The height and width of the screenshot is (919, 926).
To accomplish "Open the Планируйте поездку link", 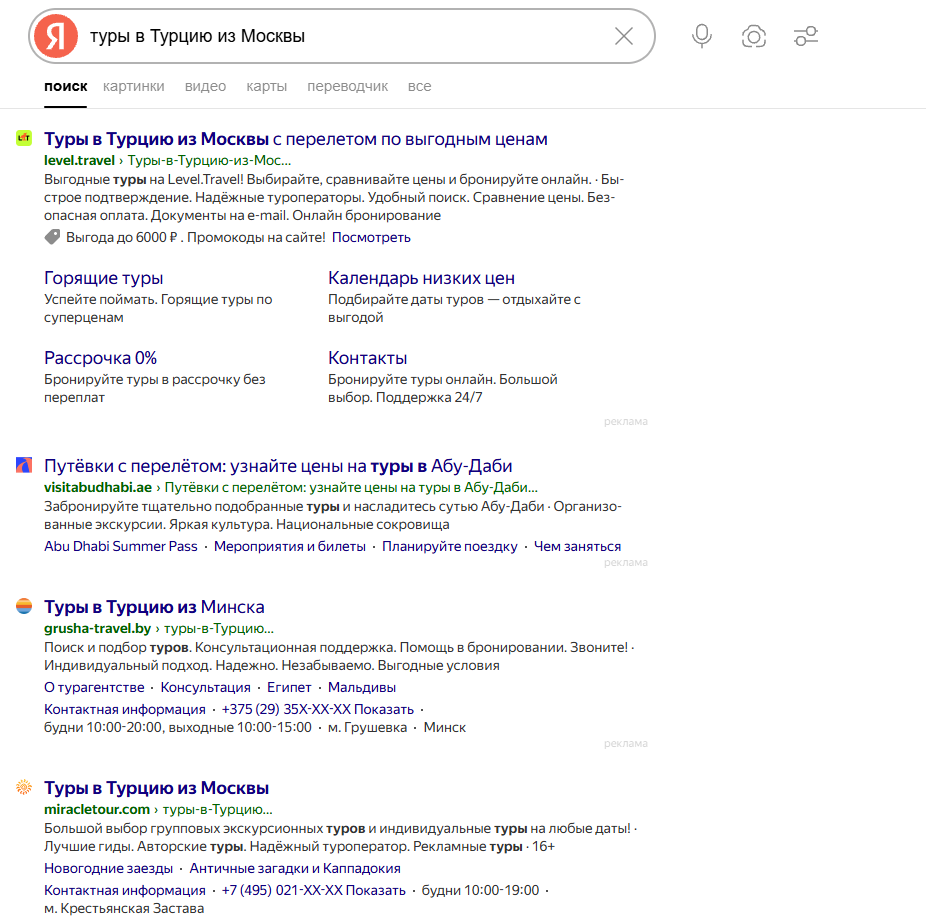I will point(449,546).
